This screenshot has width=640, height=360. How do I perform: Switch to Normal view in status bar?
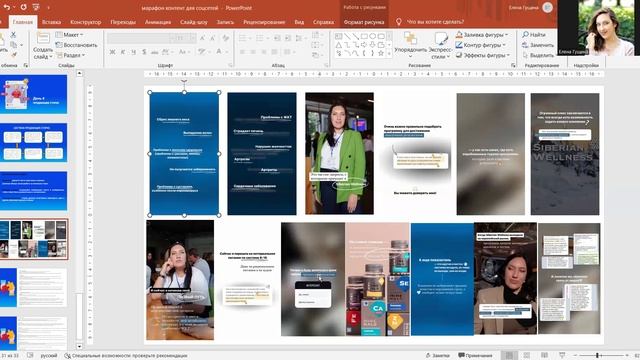[509, 355]
